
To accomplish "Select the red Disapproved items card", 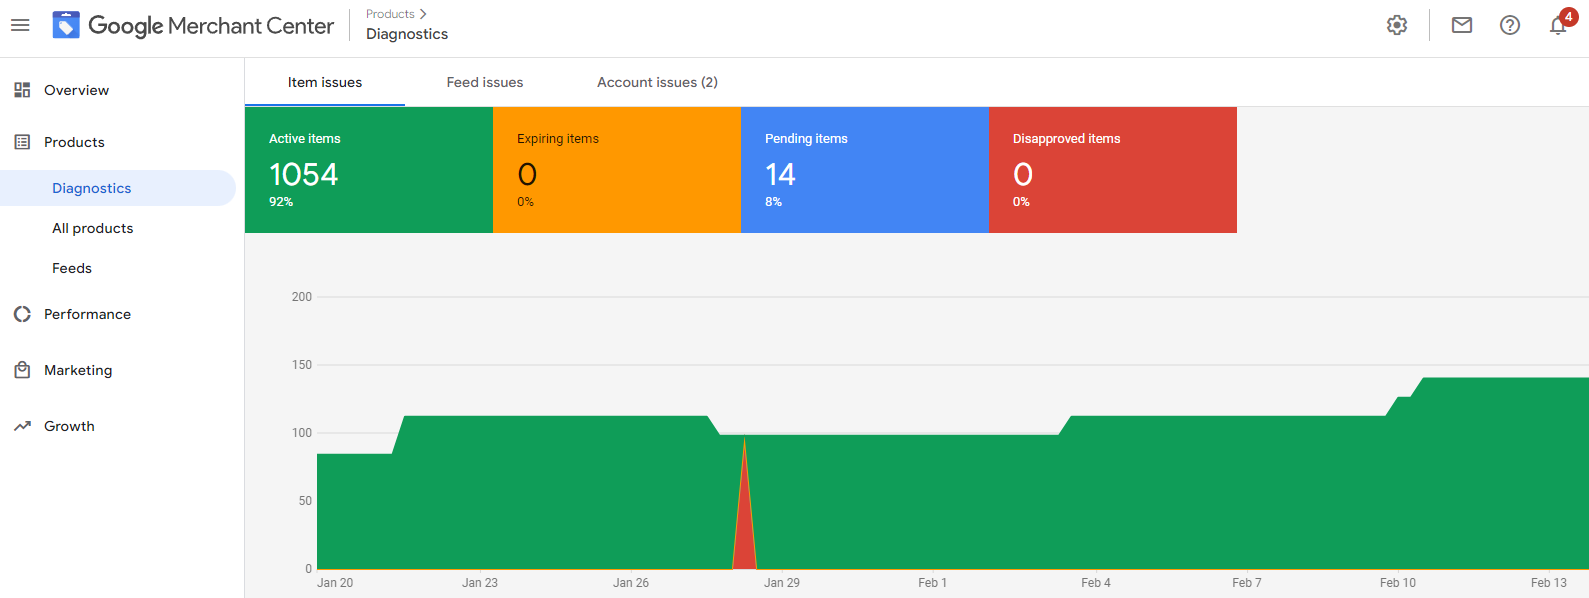I will [1113, 170].
